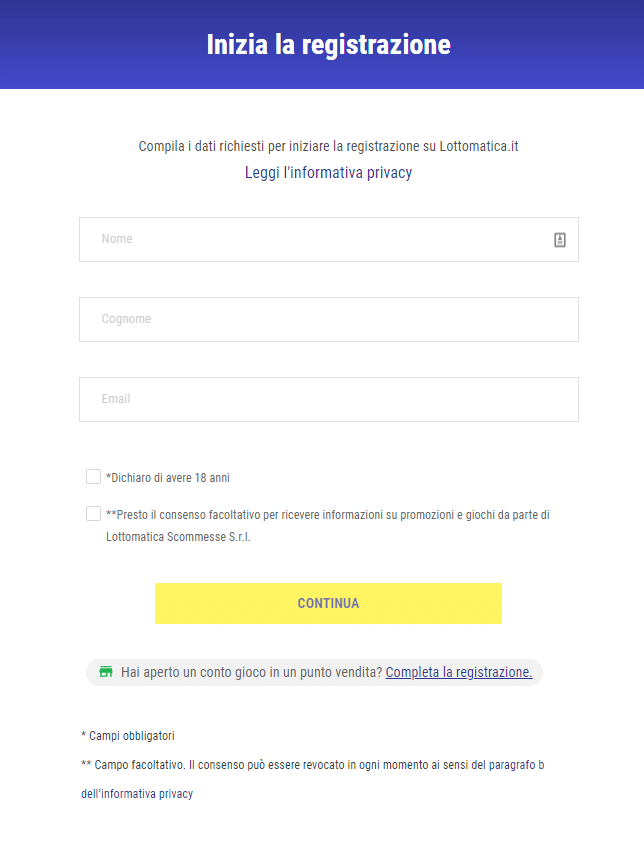Open "Completa la registrazione" link

460,672
